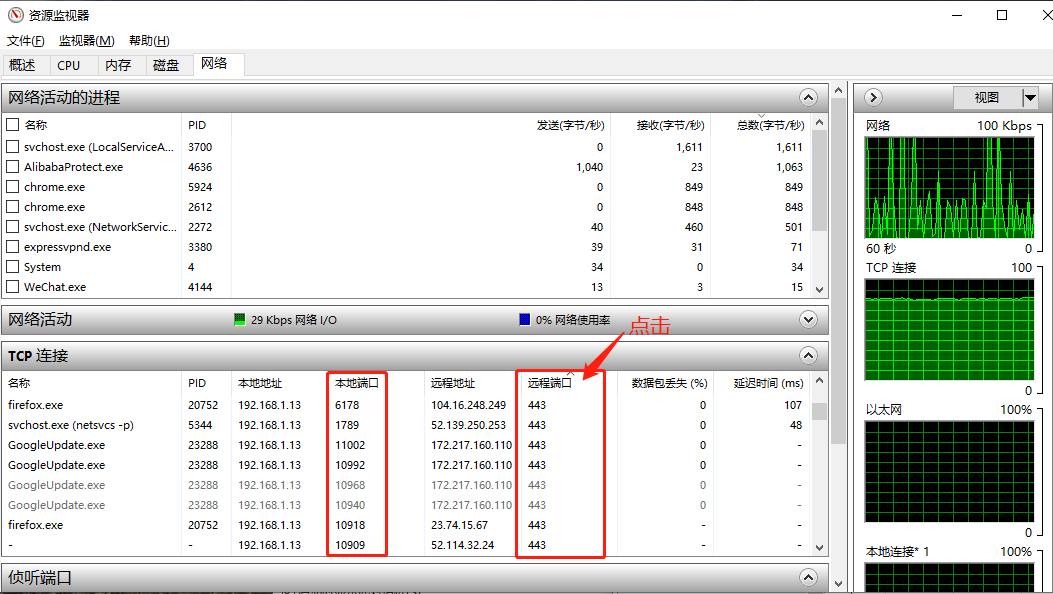This screenshot has width=1053, height=594.
Task: Sort by 接收(字节/秒) column header
Action: pos(670,125)
